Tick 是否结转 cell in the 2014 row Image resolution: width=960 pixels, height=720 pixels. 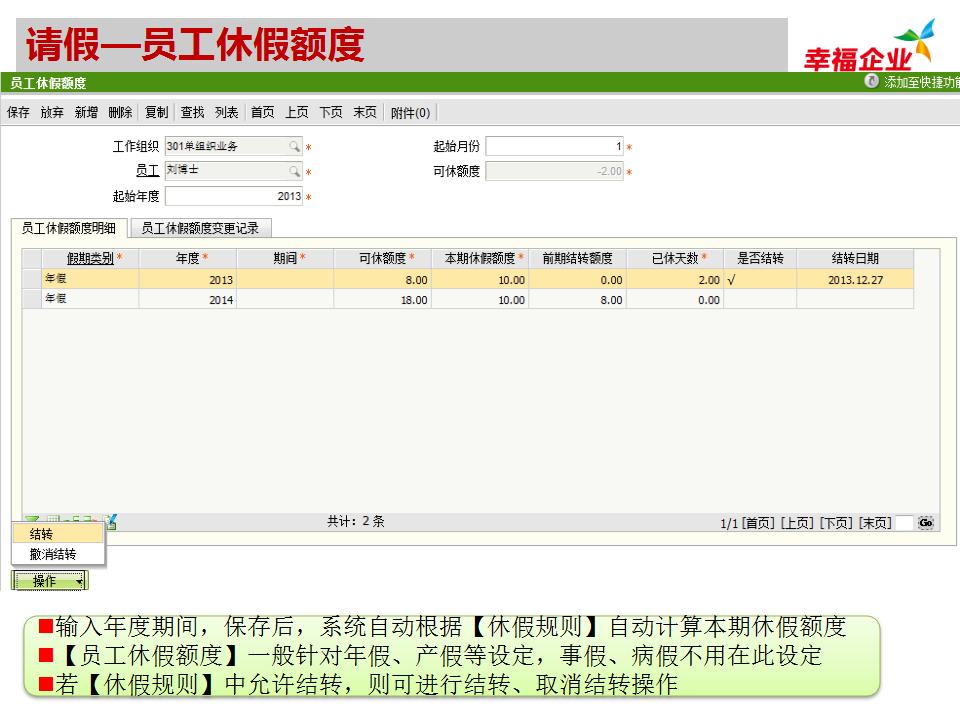pos(759,300)
